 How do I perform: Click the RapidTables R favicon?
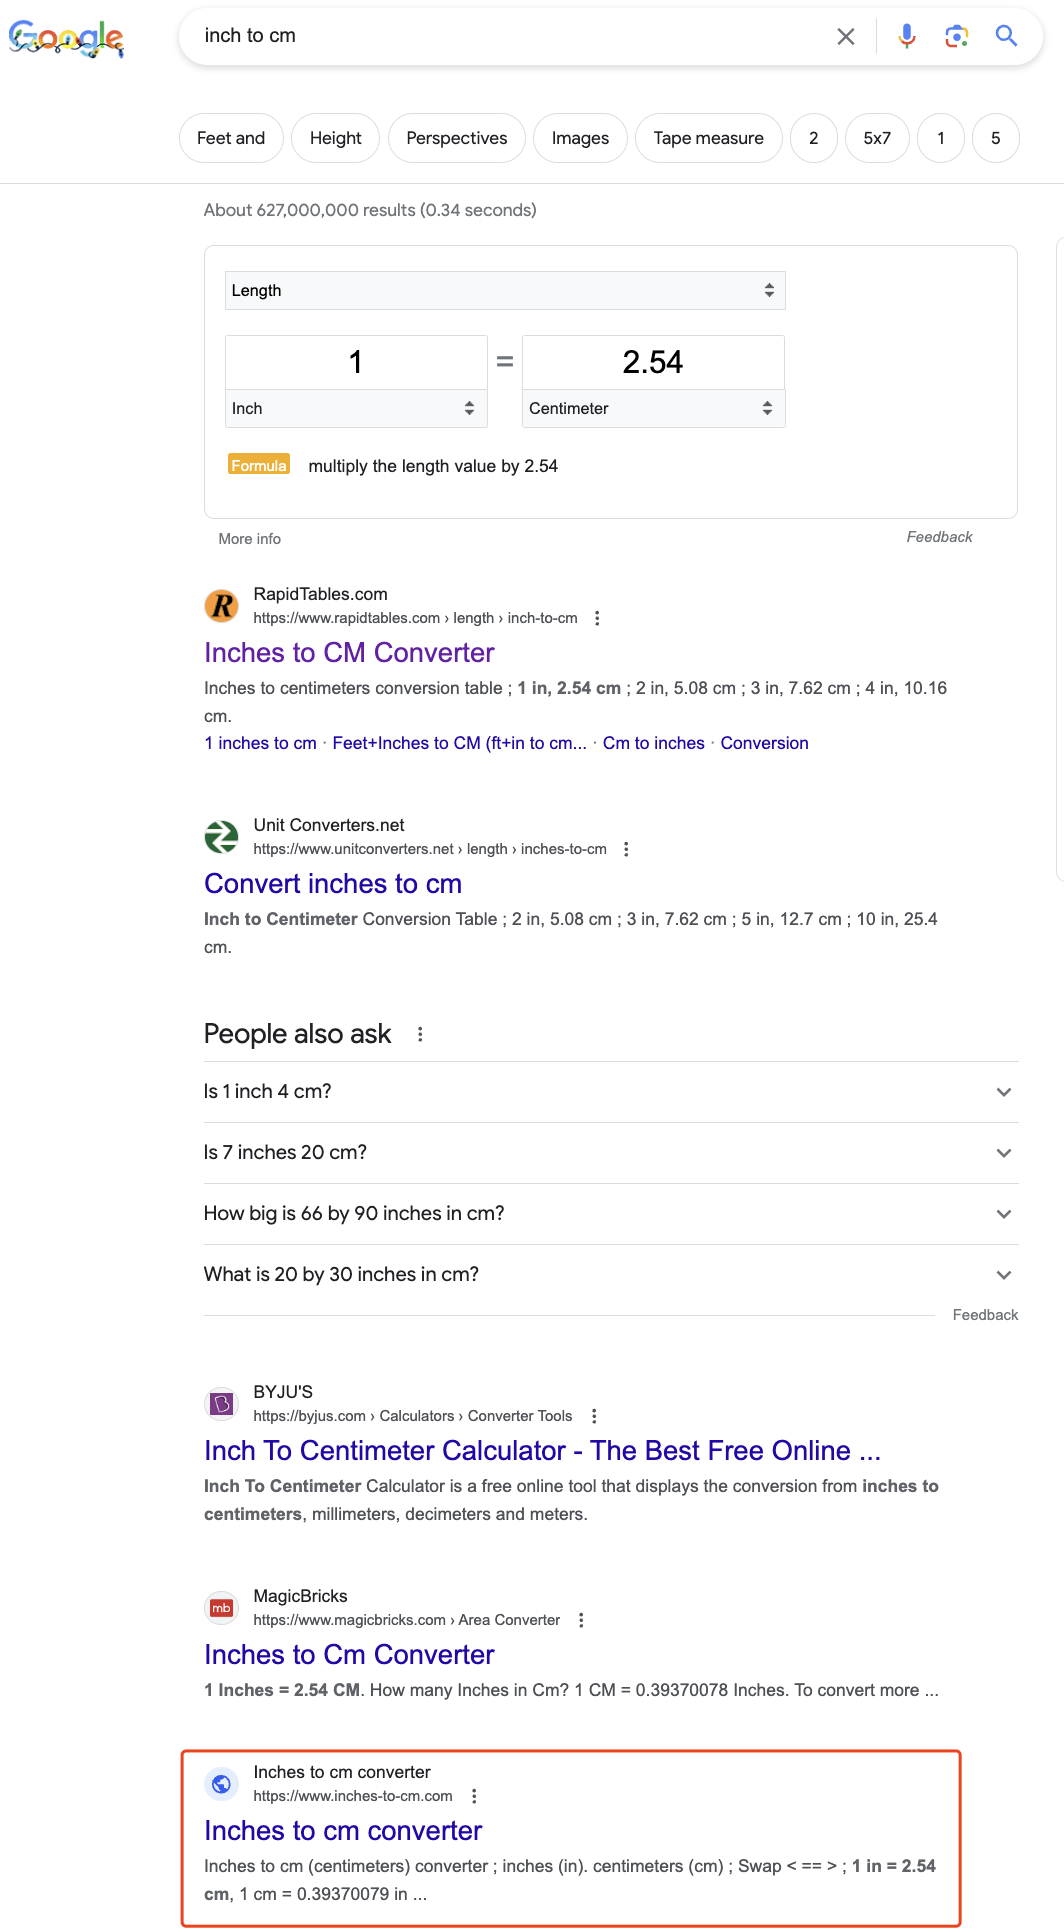point(222,605)
